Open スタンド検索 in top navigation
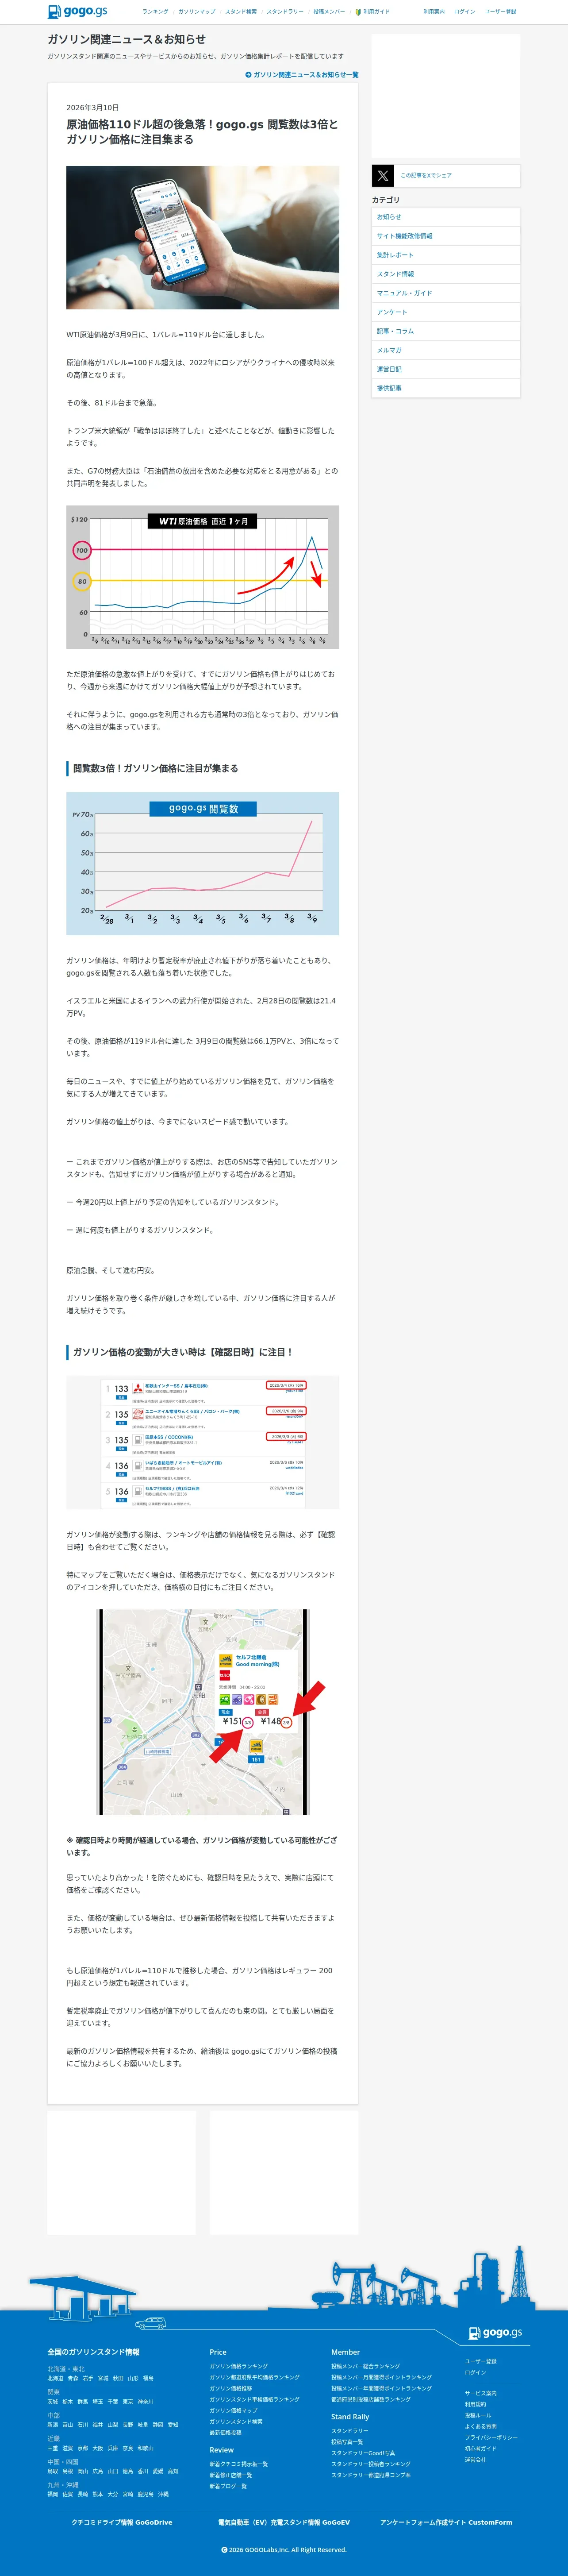The image size is (568, 2576). point(240,11)
